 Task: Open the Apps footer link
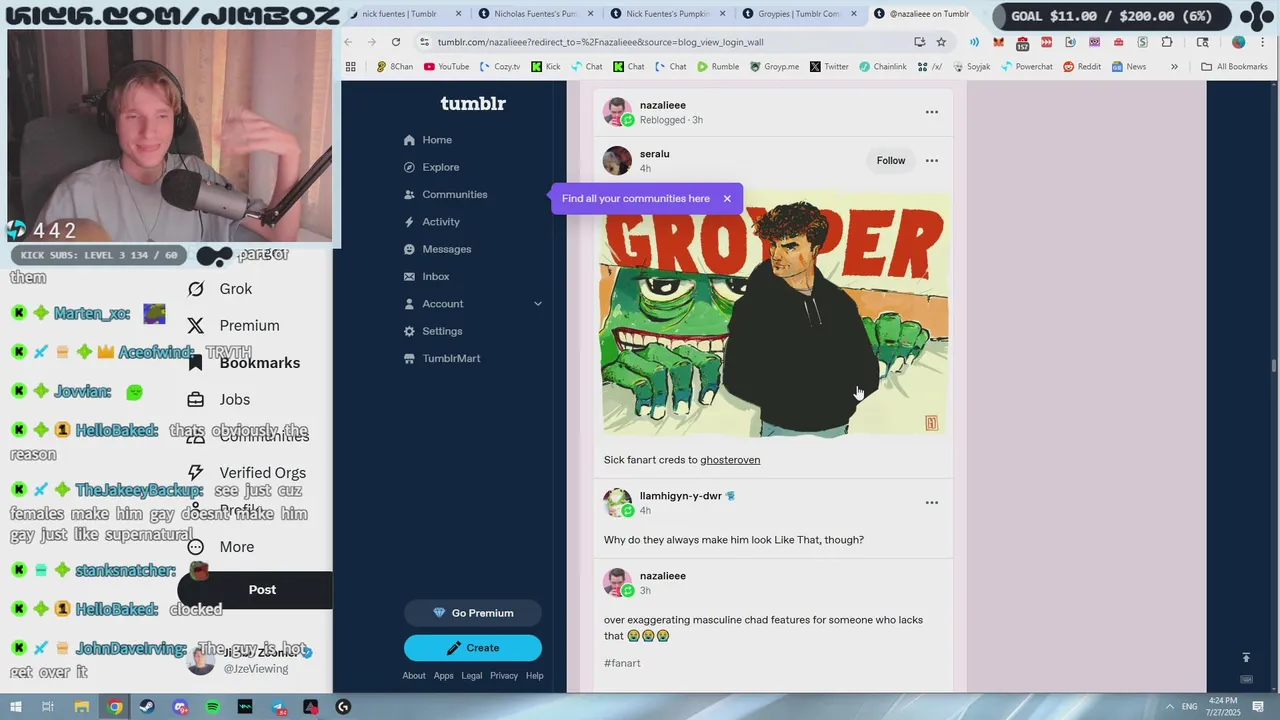443,676
